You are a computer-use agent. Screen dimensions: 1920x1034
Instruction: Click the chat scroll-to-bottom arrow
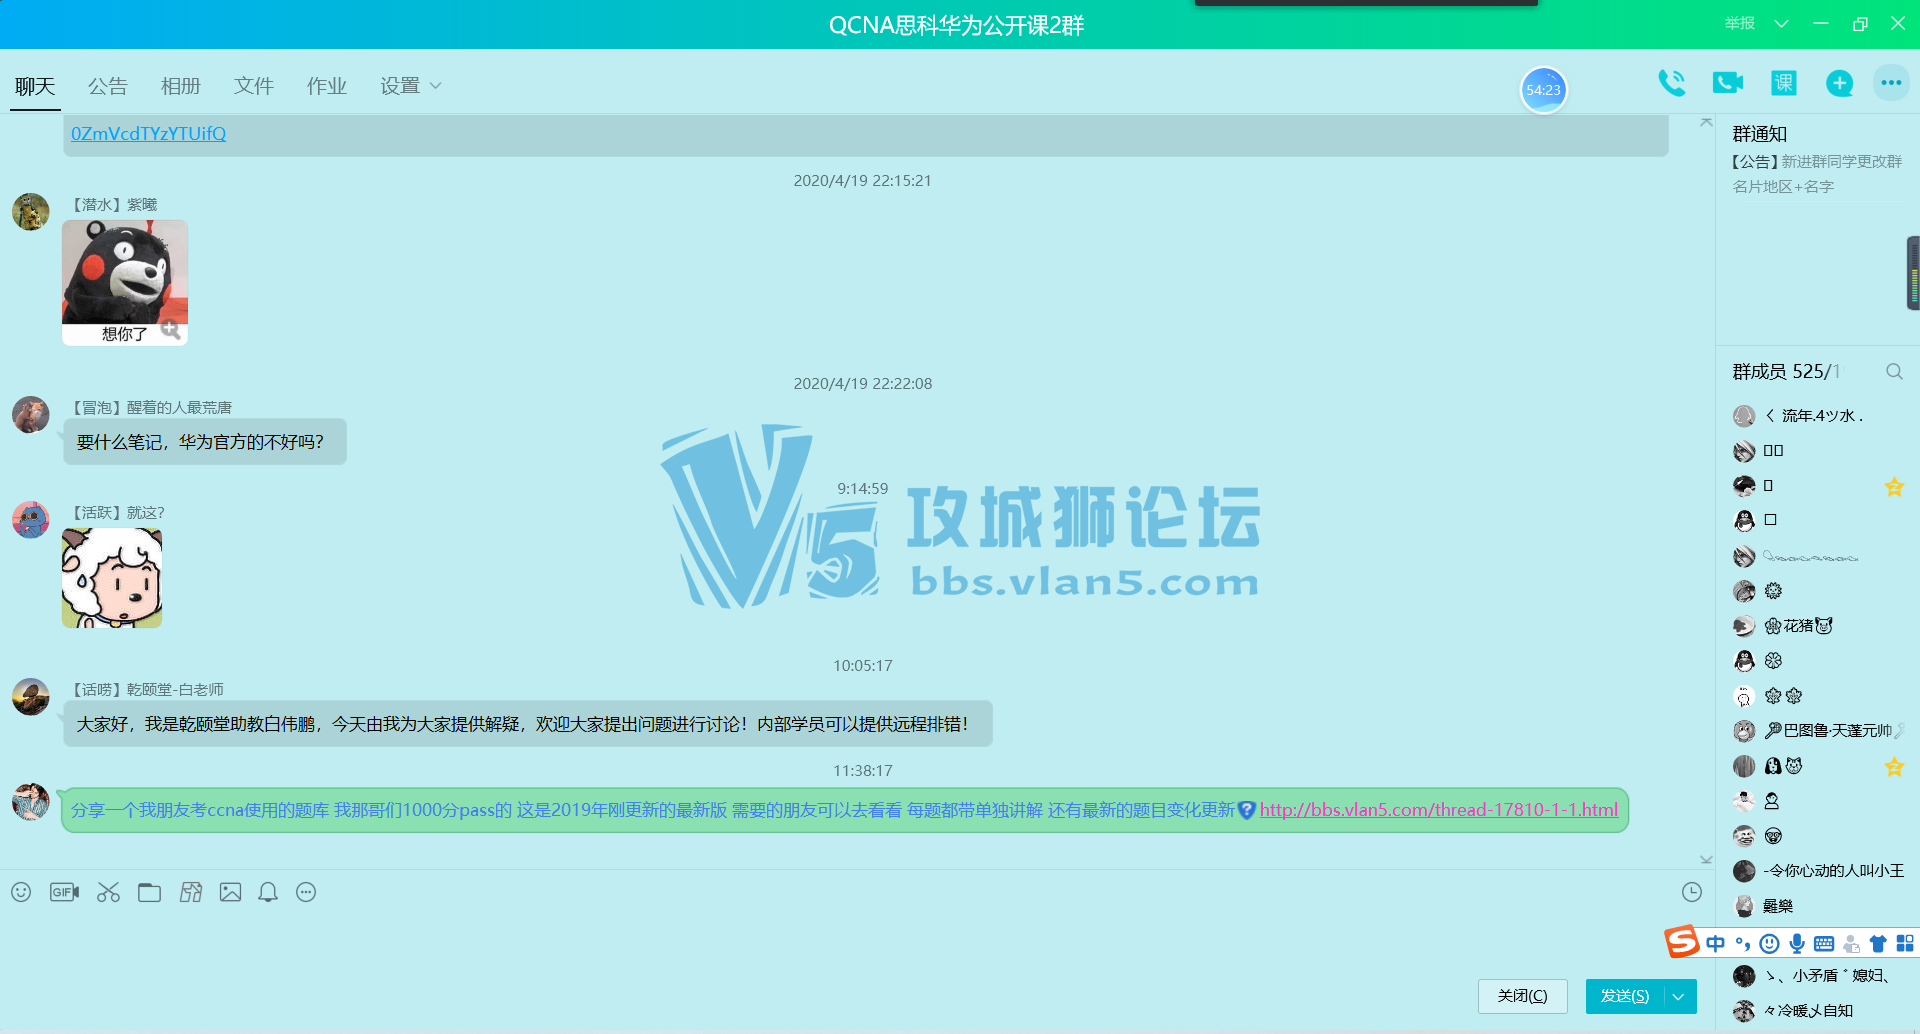1706,859
